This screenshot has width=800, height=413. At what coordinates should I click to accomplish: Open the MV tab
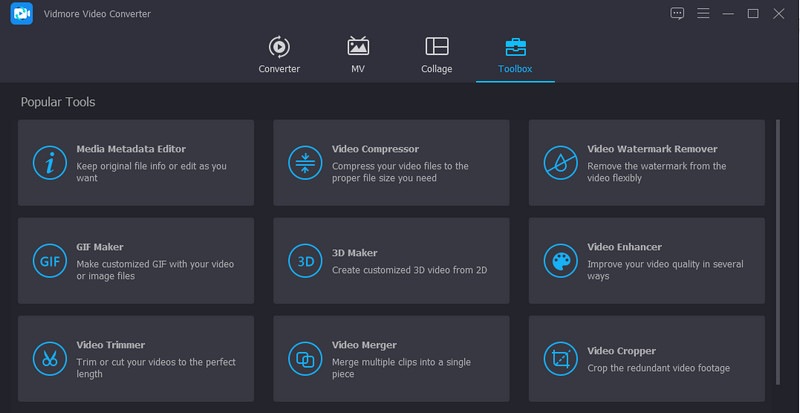pos(358,55)
